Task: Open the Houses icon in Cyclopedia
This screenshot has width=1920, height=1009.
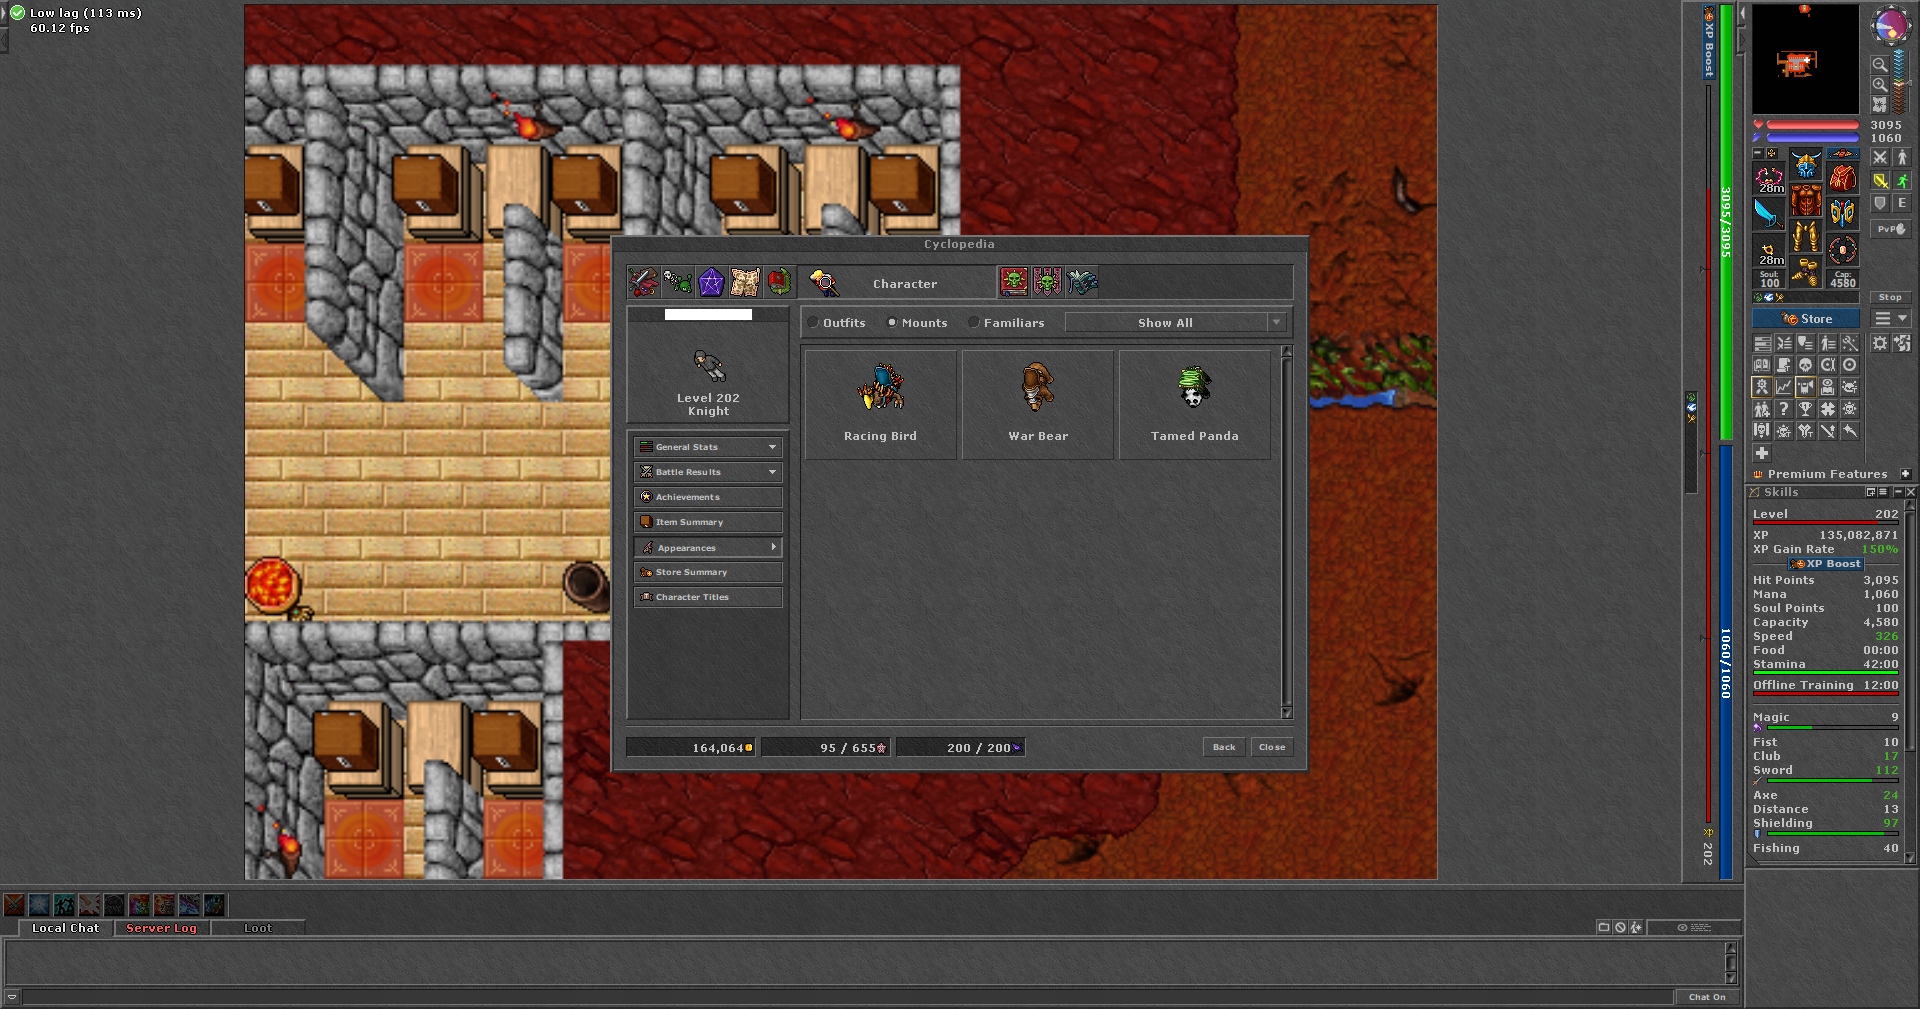Action: tap(779, 283)
